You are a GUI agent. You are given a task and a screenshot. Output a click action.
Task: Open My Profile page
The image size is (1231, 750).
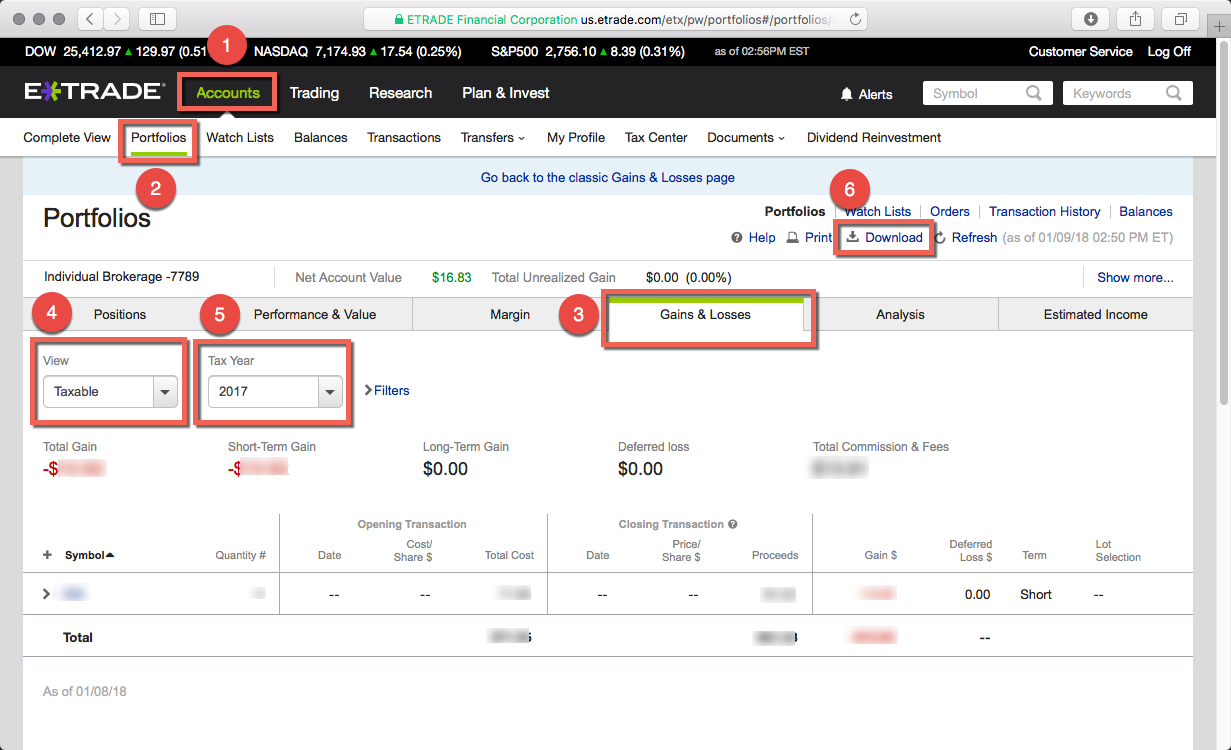click(x=576, y=138)
